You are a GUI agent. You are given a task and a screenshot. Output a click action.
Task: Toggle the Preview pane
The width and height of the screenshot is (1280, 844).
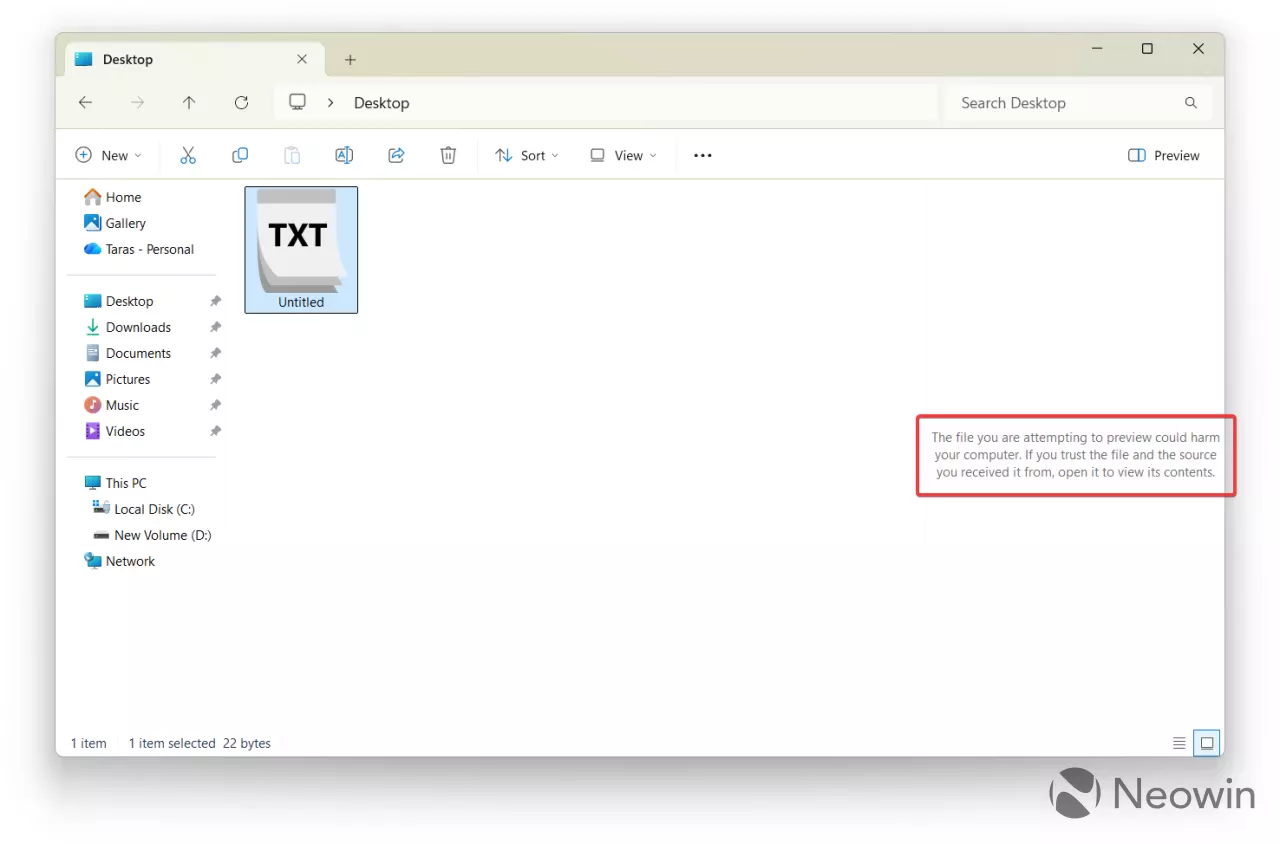click(x=1163, y=155)
